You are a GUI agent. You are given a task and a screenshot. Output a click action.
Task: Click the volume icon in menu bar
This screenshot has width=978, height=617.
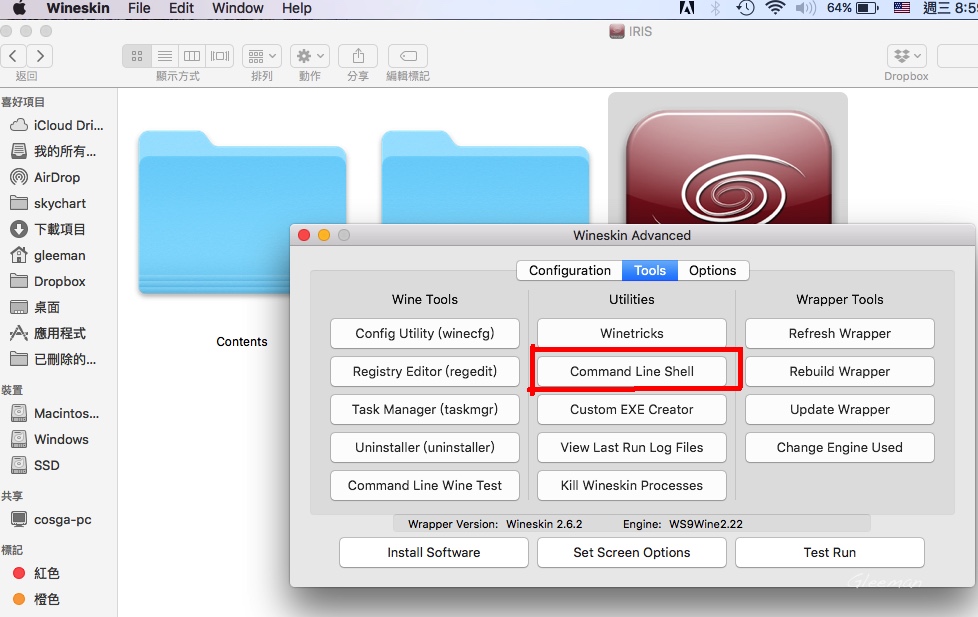click(x=805, y=8)
